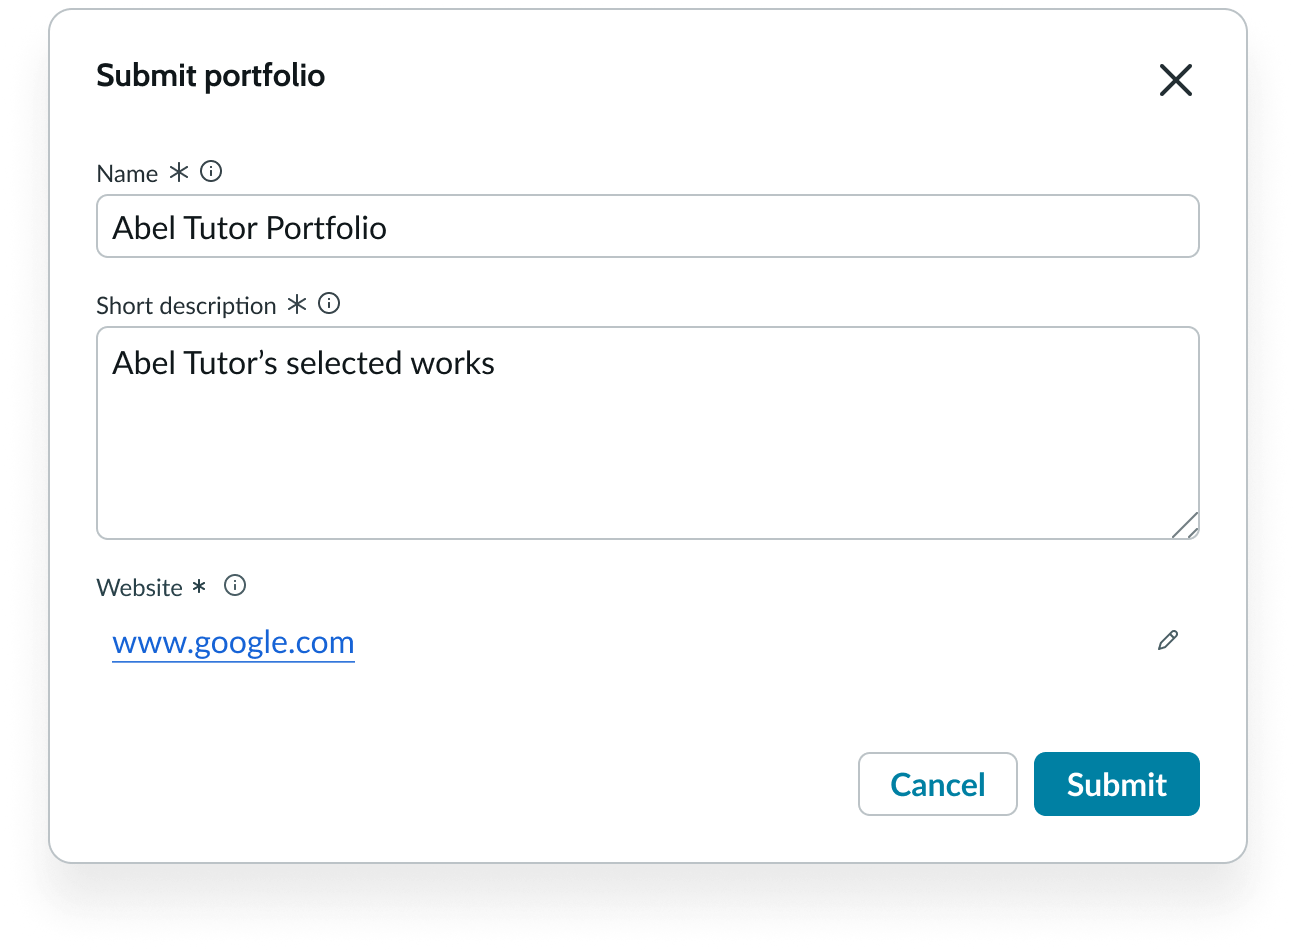Click the Website info icon
The height and width of the screenshot is (952, 1296).
coord(235,585)
